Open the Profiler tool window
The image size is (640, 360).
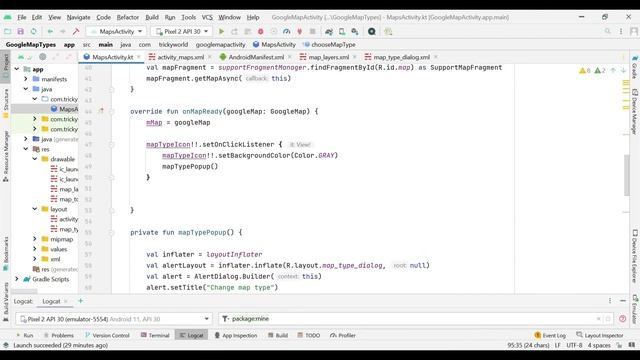[343, 335]
